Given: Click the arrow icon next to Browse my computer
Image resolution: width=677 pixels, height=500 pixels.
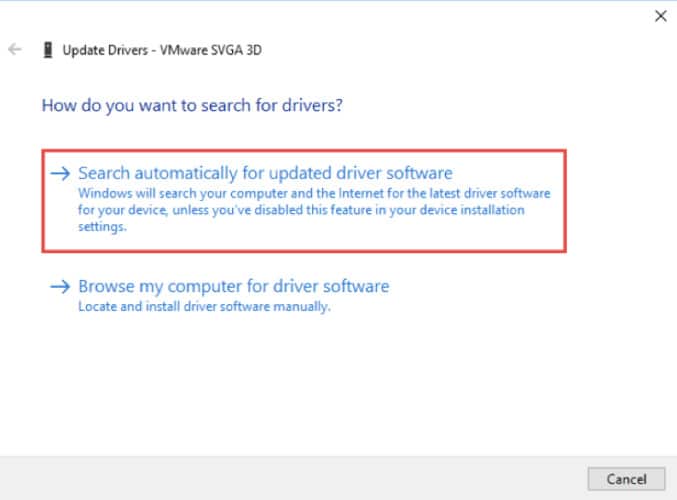Looking at the screenshot, I should [x=60, y=287].
